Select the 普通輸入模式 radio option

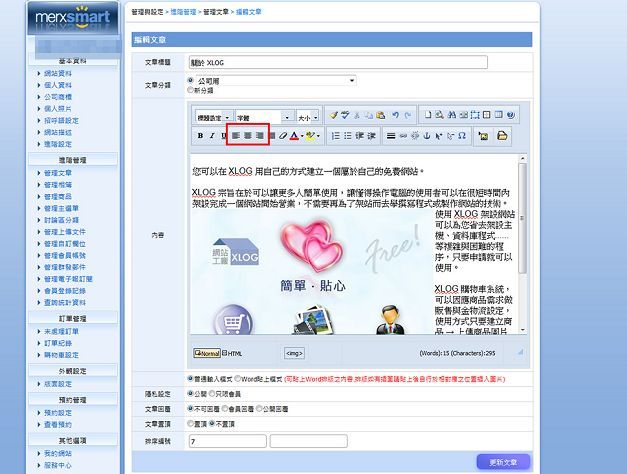[x=190, y=378]
